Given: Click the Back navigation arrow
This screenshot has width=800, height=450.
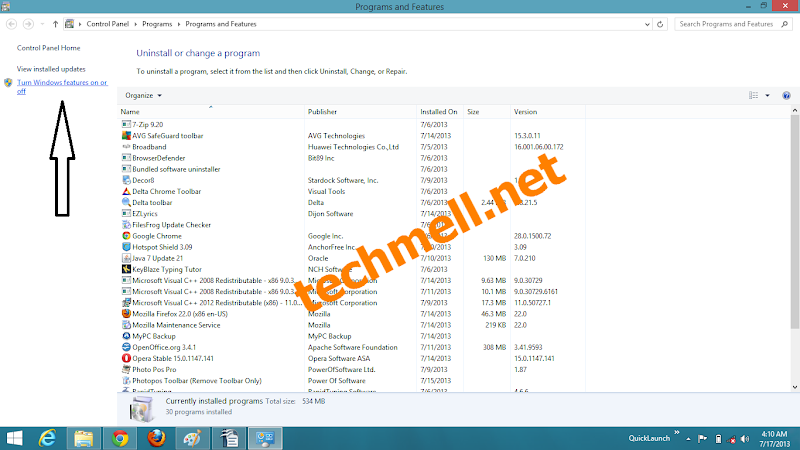Looking at the screenshot, I should pos(11,24).
